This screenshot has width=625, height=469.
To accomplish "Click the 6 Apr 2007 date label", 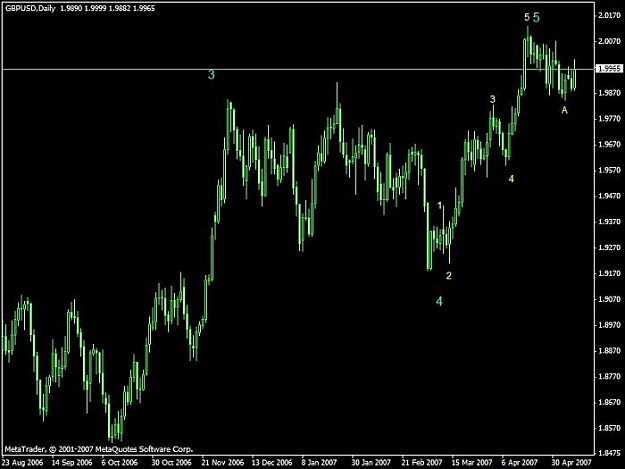I will pyautogui.click(x=520, y=463).
